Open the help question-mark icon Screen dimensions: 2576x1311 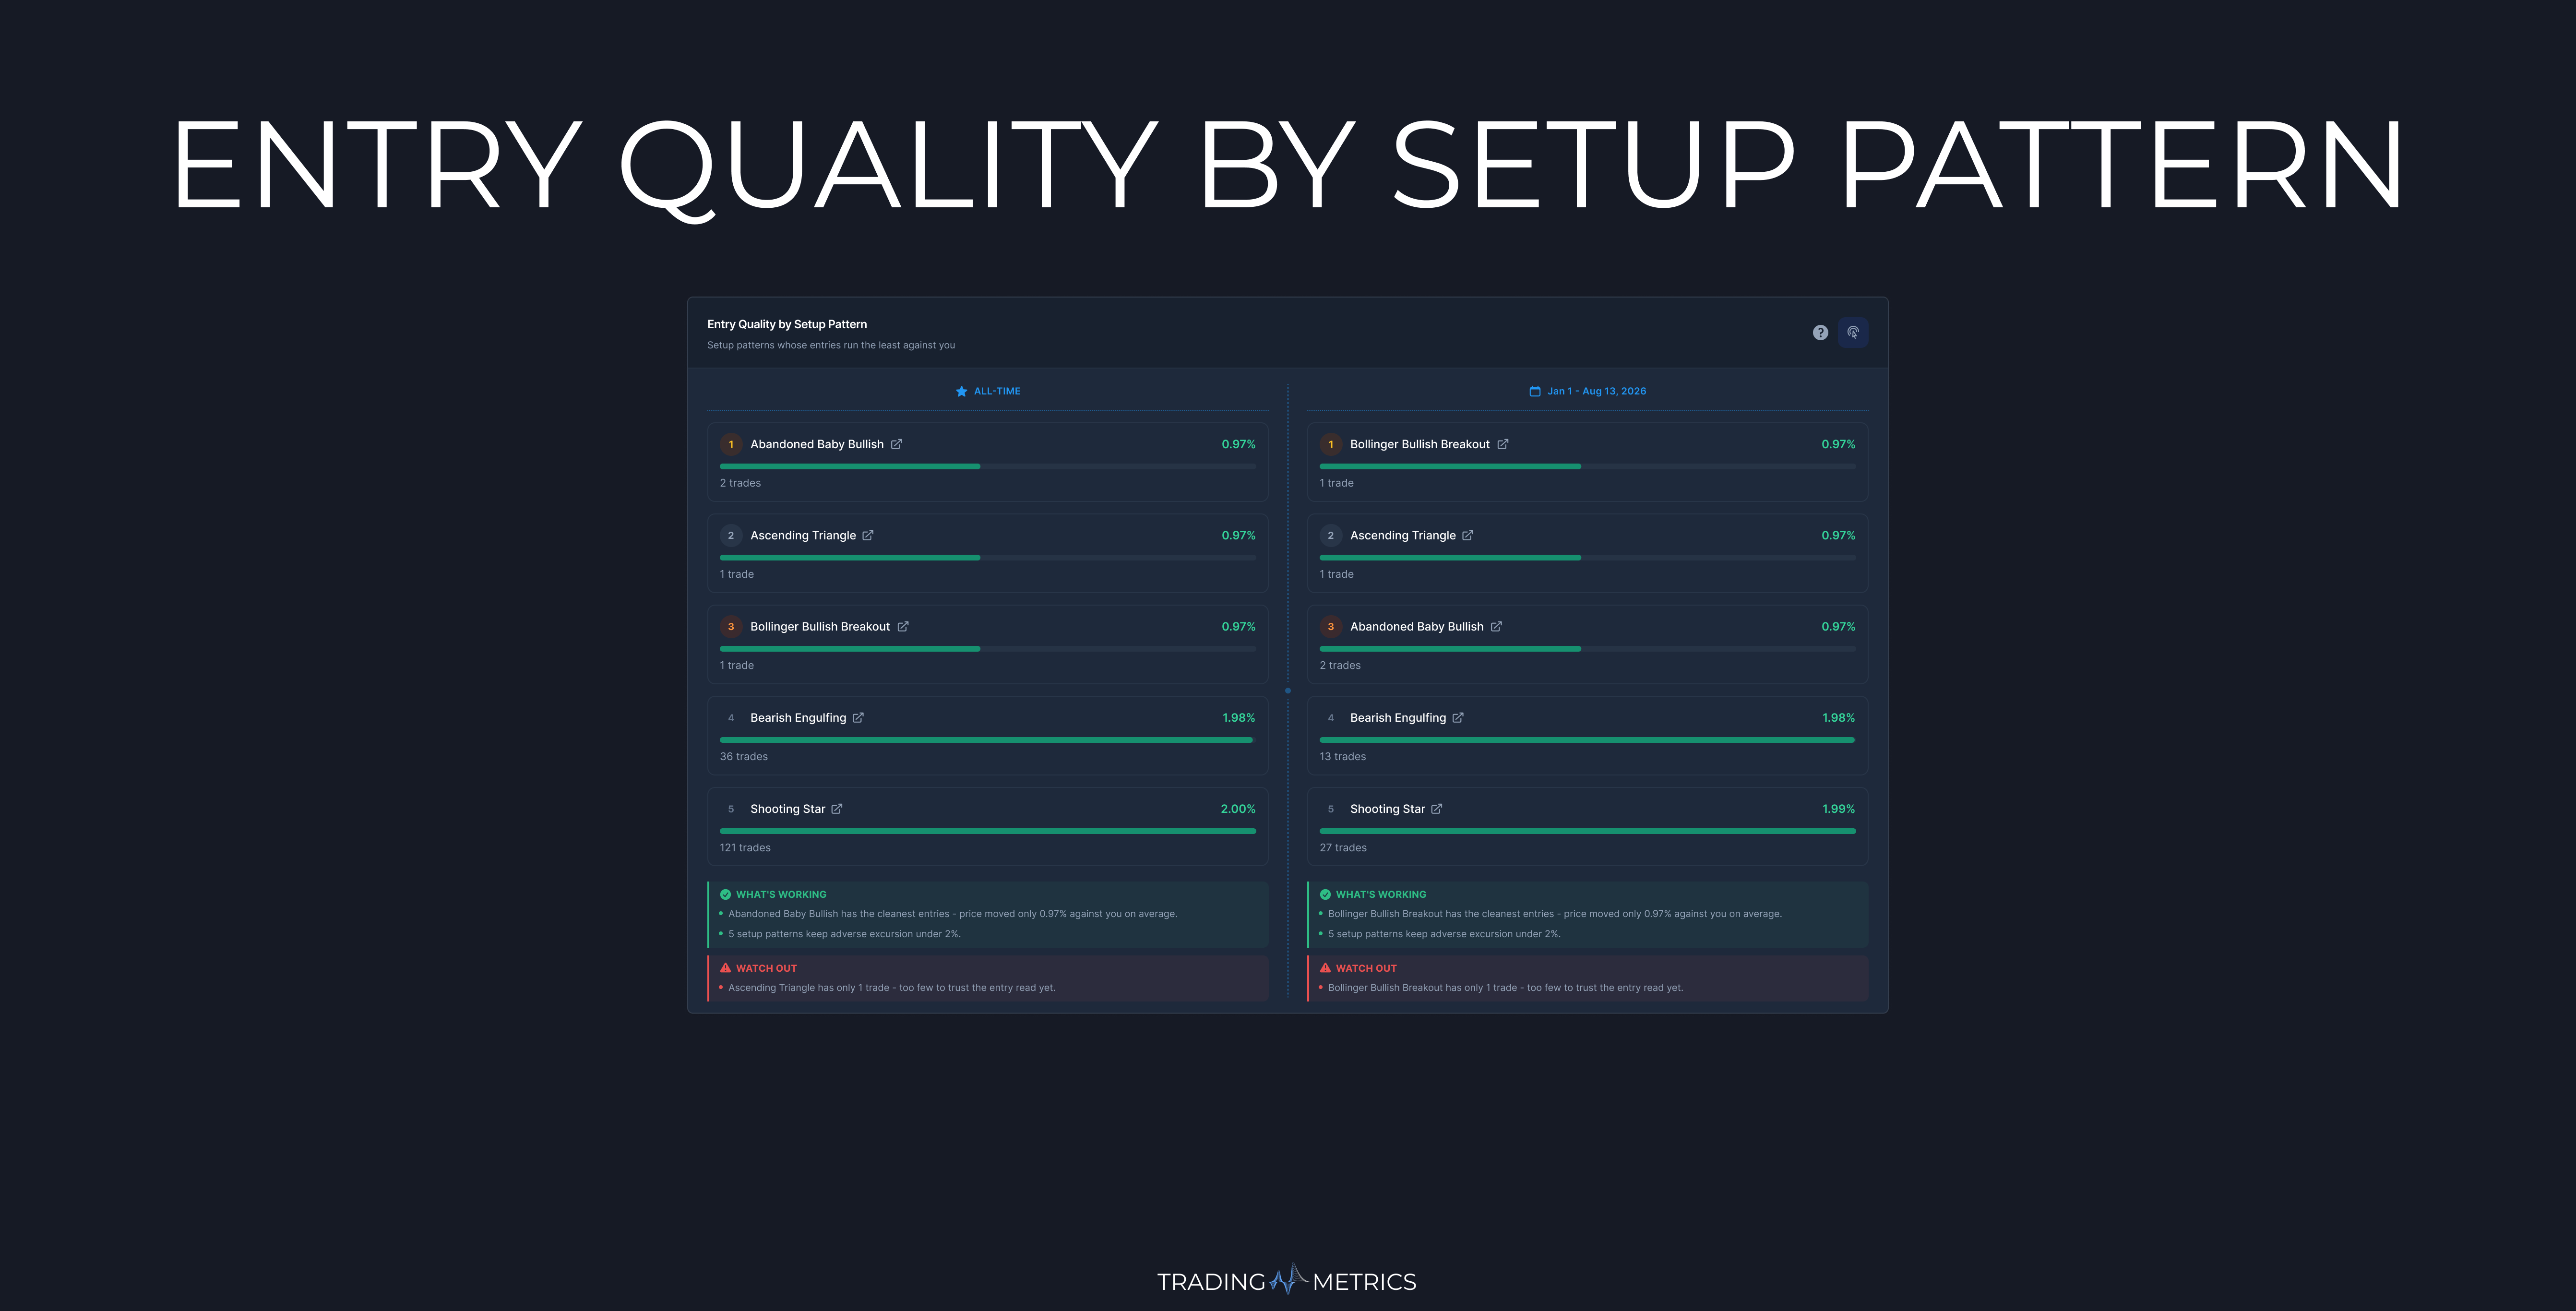1820,333
